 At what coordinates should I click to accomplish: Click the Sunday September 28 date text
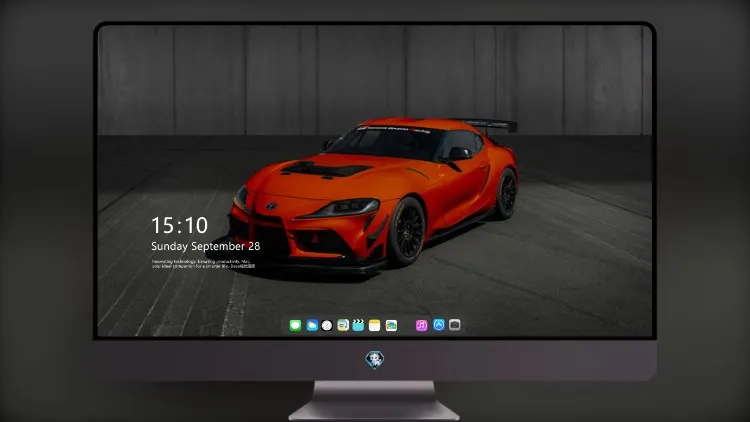[x=206, y=246]
